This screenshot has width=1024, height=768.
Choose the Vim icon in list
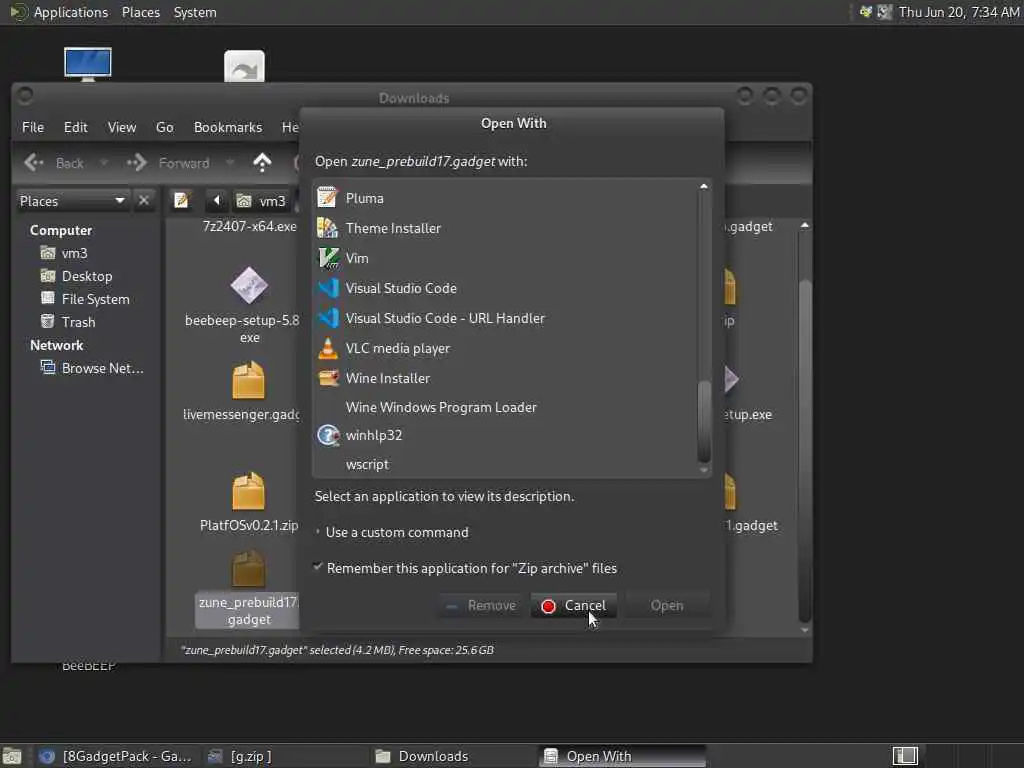(328, 258)
